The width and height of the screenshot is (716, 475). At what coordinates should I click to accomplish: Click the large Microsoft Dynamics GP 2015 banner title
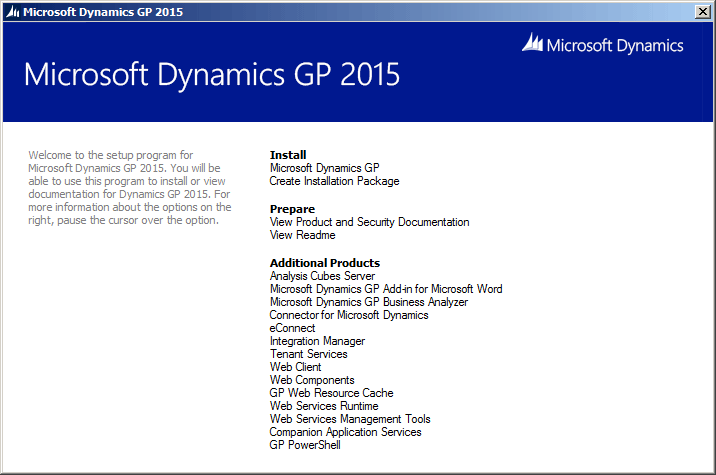pos(212,75)
